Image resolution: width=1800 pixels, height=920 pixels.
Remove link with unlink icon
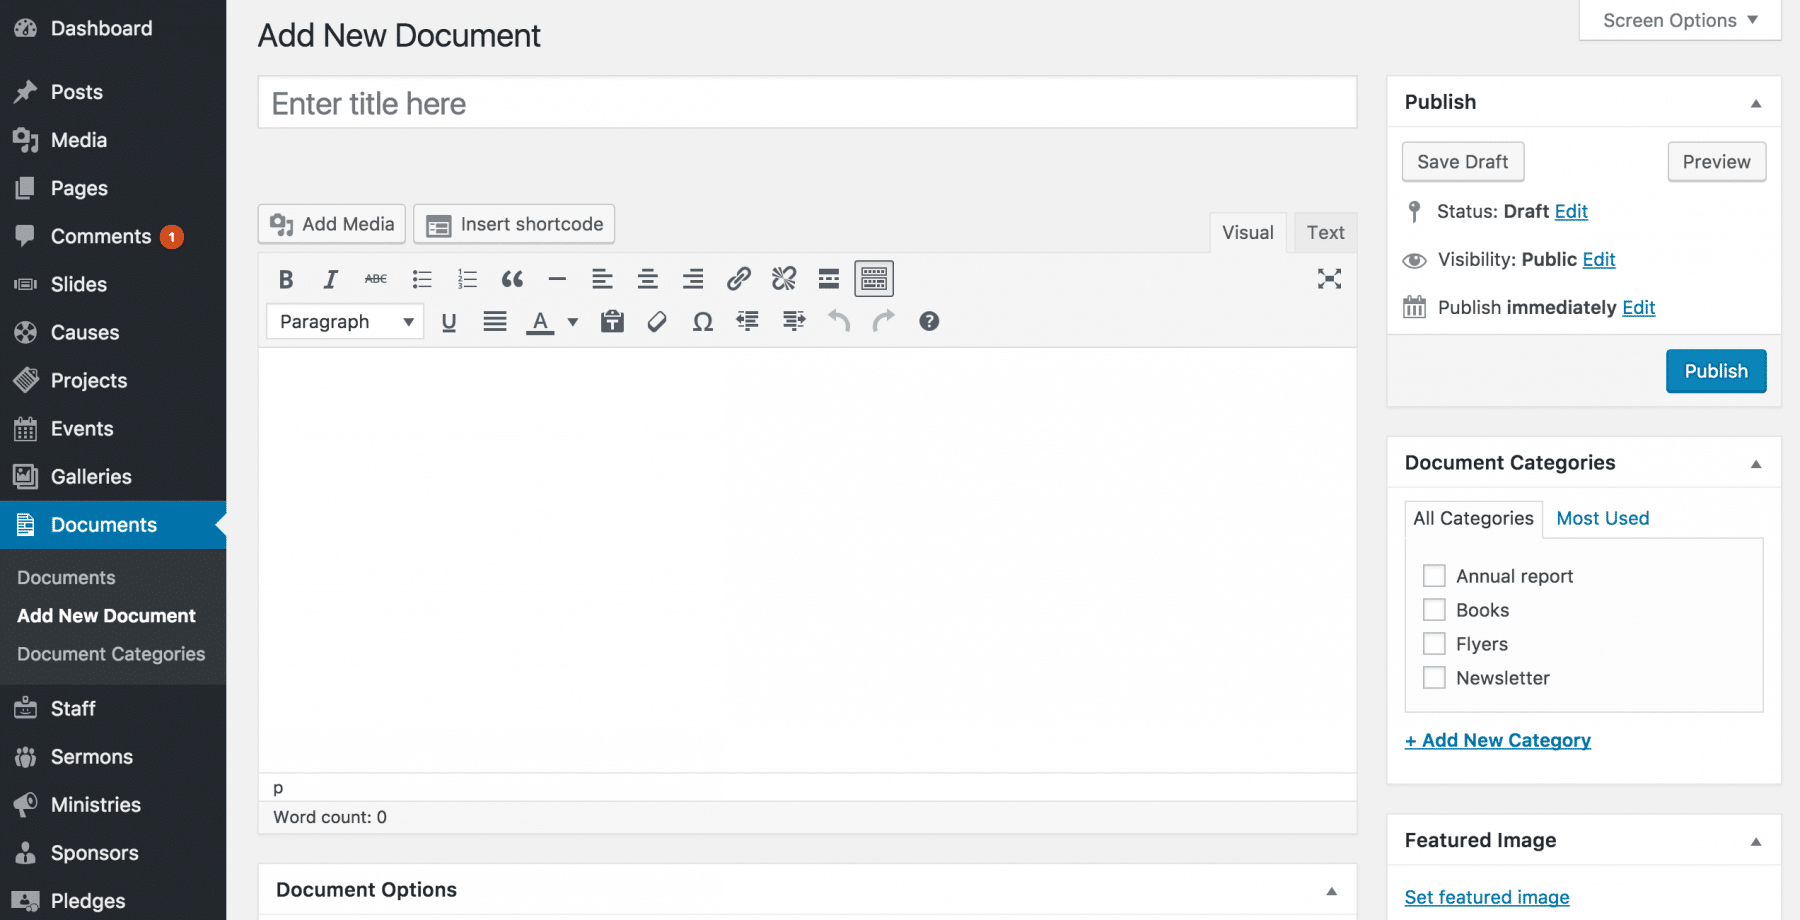click(x=784, y=279)
